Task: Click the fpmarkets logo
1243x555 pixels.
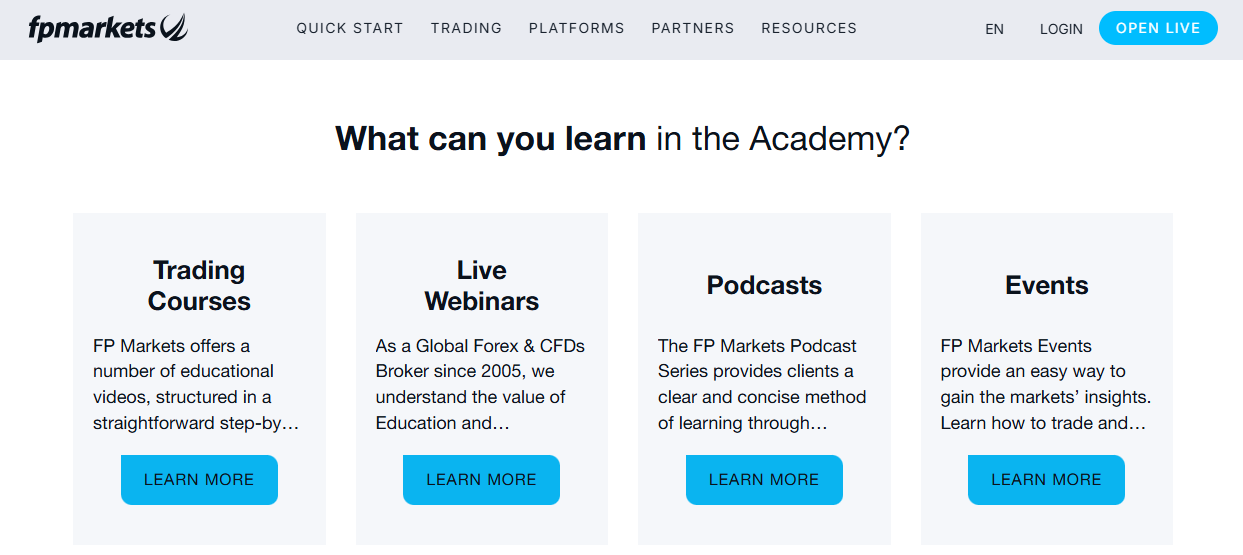Action: click(x=108, y=28)
